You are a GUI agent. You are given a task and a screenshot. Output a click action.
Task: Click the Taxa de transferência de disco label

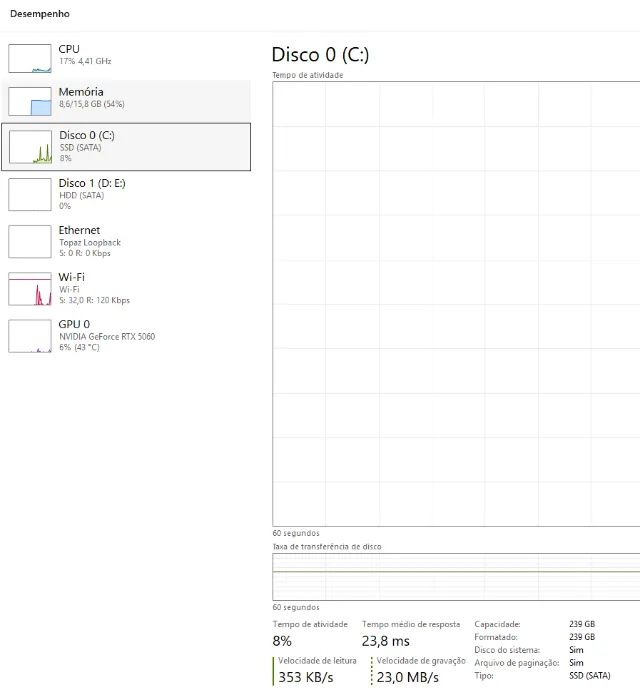point(327,546)
